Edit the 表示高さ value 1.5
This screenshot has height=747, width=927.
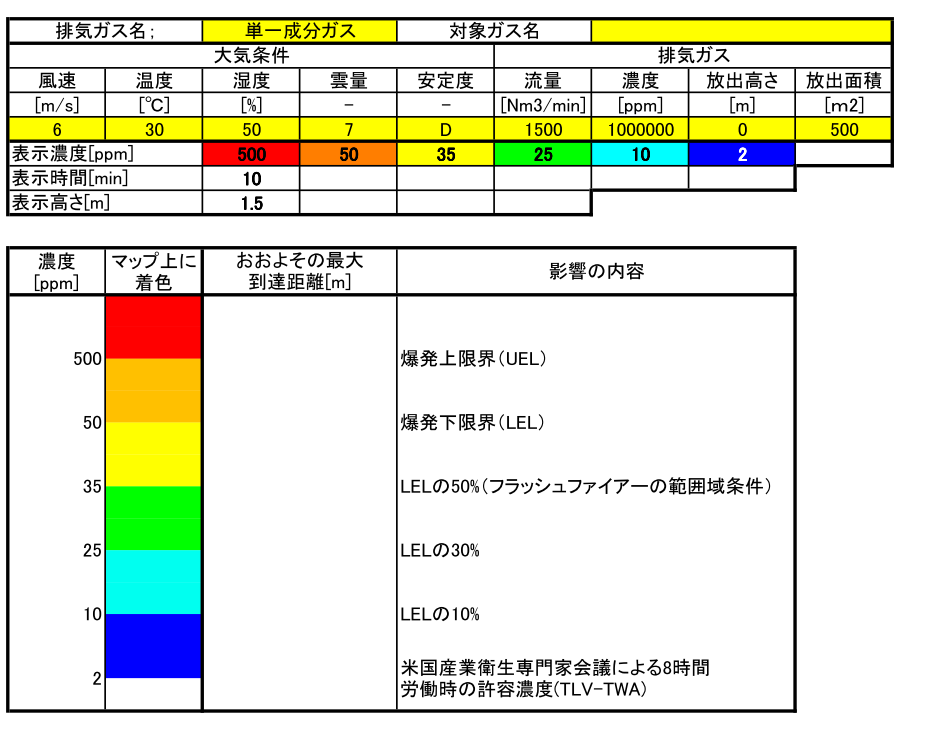251,203
